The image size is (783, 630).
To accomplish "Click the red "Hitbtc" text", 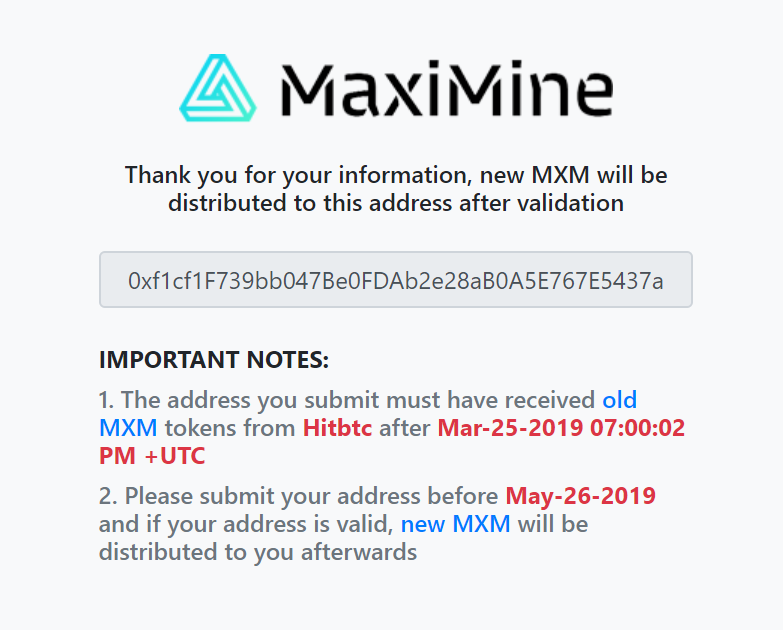I will tap(338, 428).
